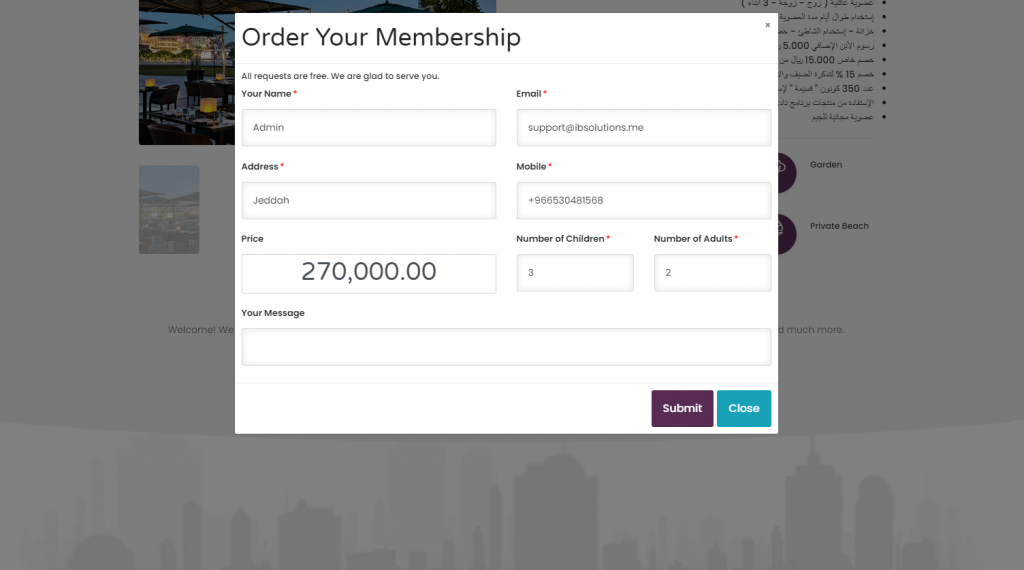
Task: Click the Number of Children label
Action: (x=560, y=239)
